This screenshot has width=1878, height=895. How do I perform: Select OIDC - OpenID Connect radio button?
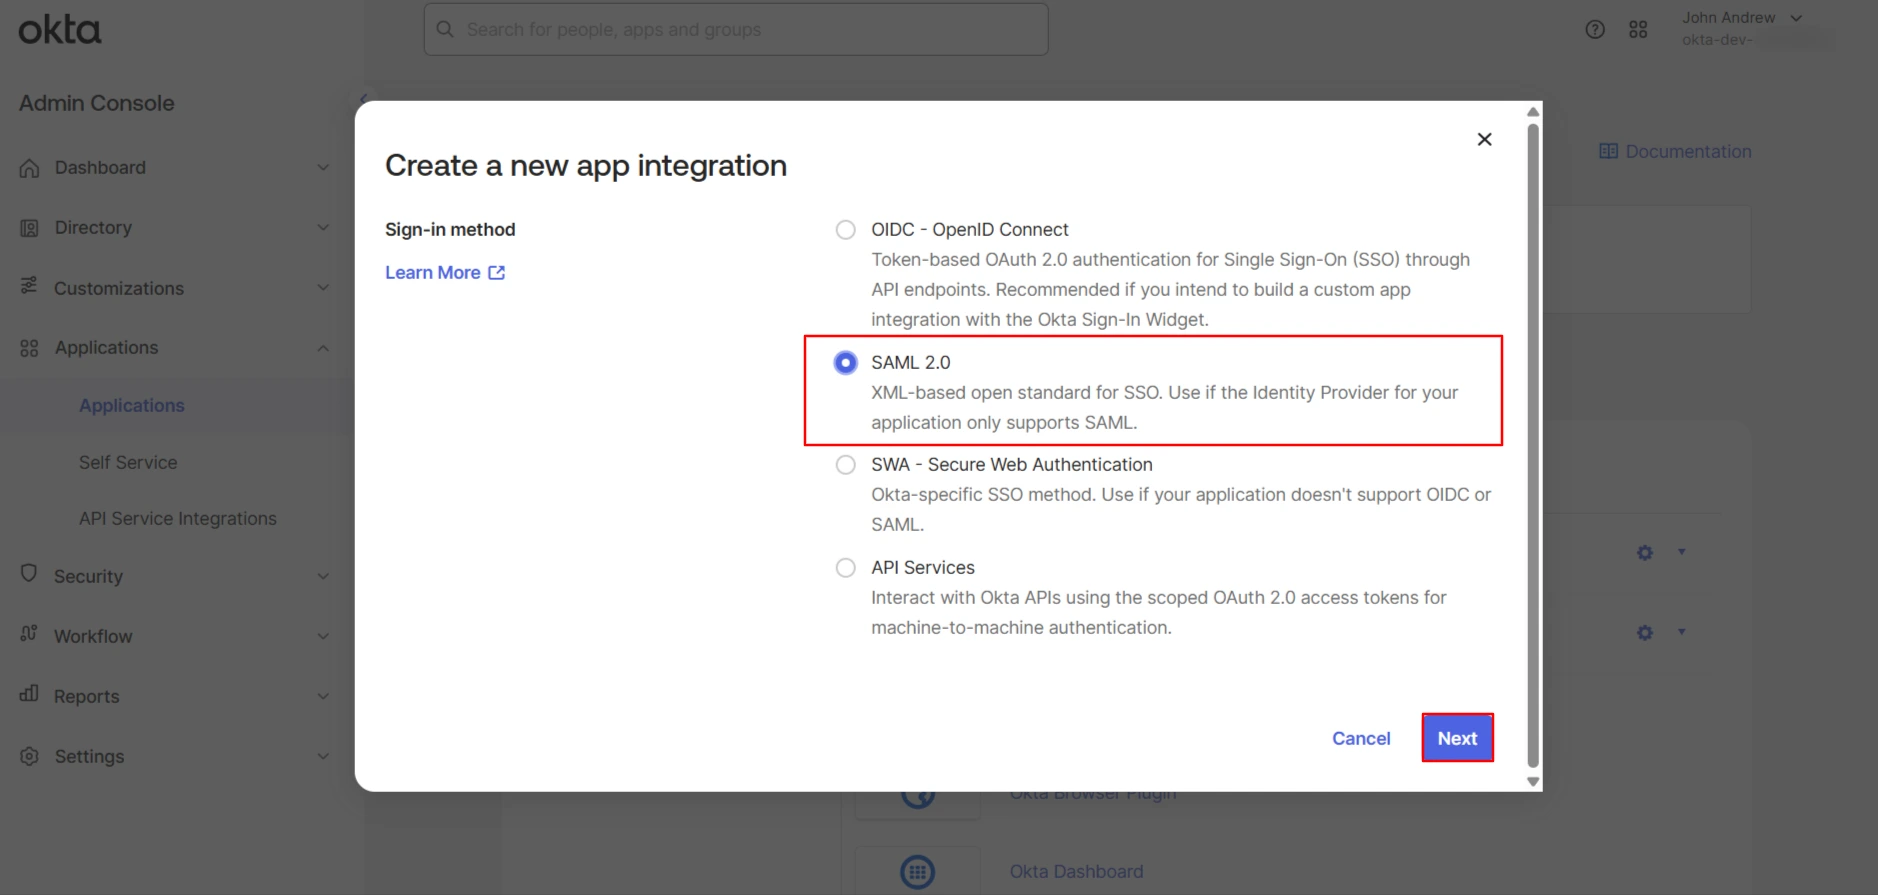(846, 230)
